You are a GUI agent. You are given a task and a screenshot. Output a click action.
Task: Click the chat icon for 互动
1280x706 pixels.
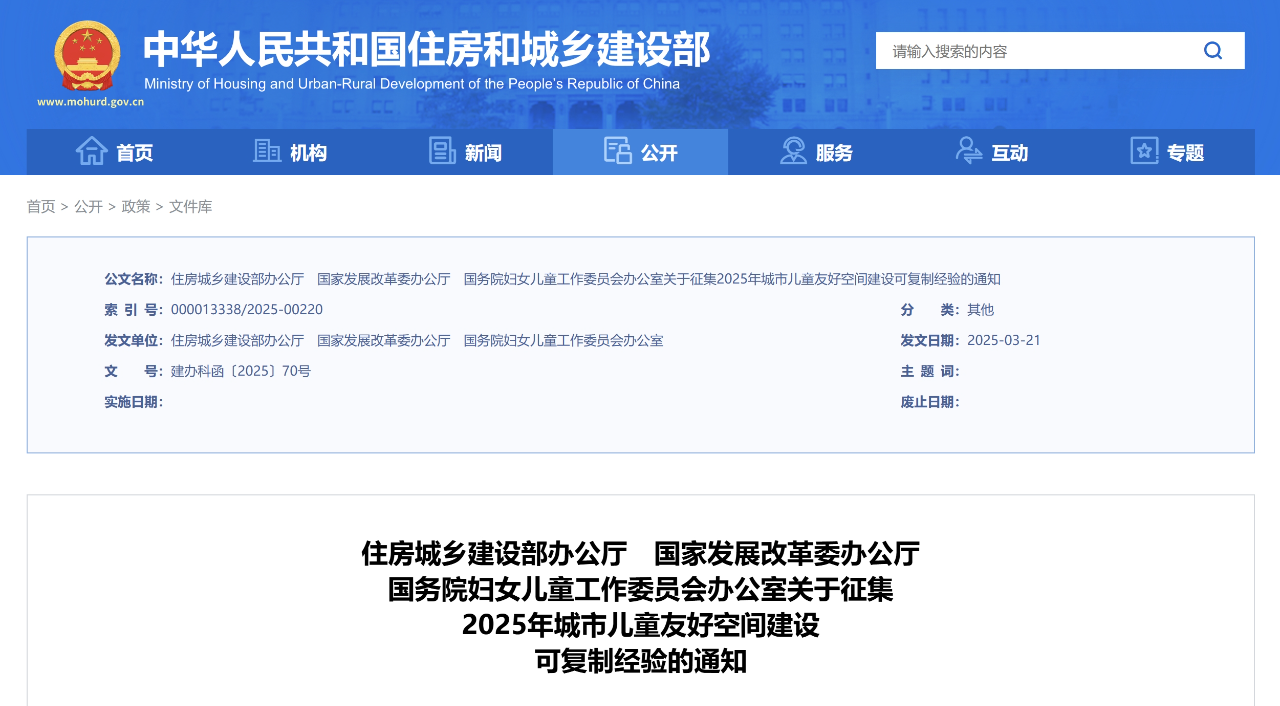pos(967,150)
